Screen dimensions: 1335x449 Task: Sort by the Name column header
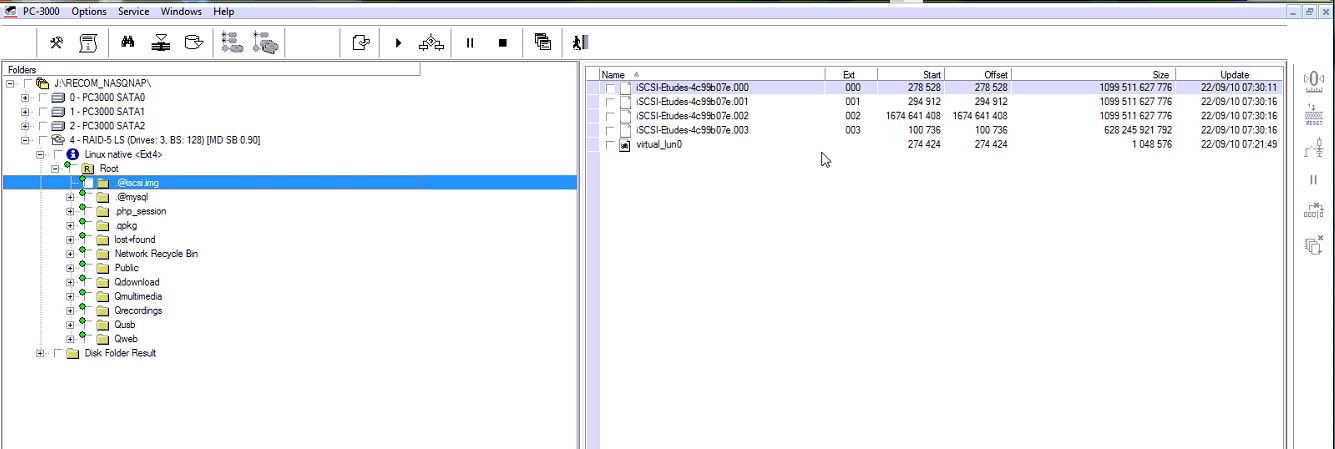[712, 74]
